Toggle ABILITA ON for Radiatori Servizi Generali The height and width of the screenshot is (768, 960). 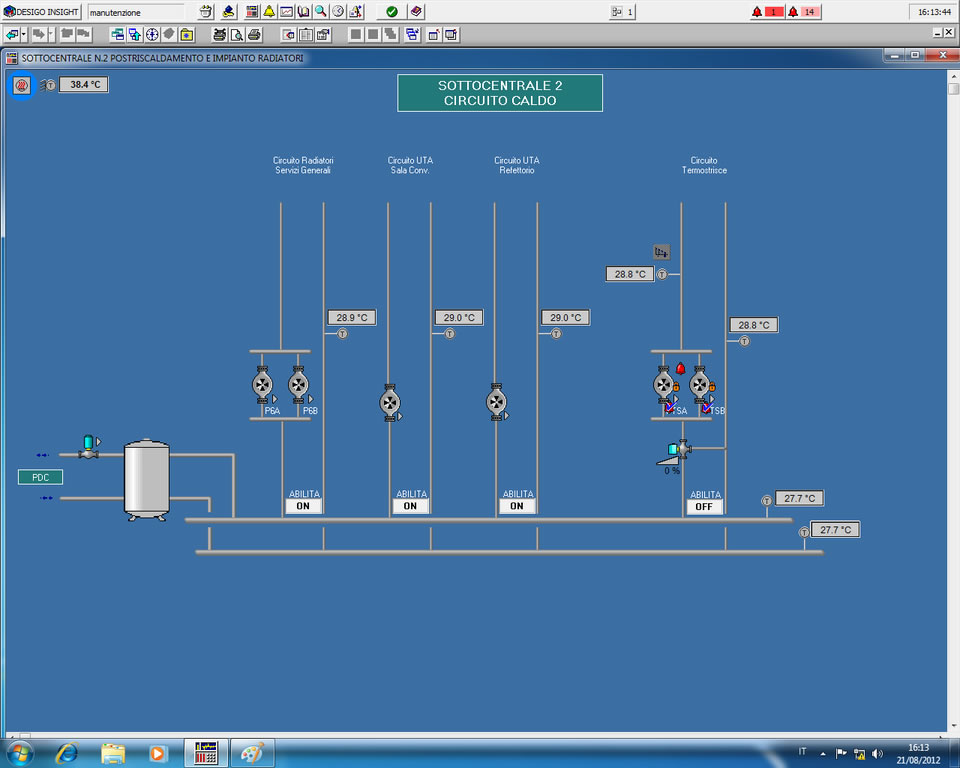(x=303, y=506)
